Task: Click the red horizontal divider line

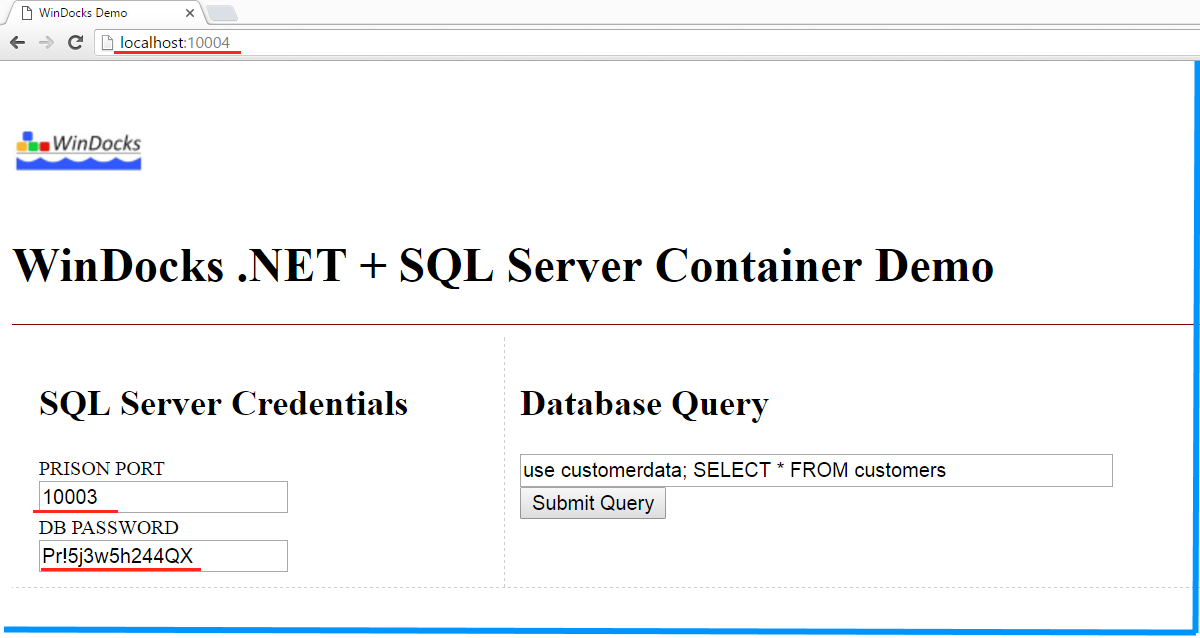Action: point(600,324)
